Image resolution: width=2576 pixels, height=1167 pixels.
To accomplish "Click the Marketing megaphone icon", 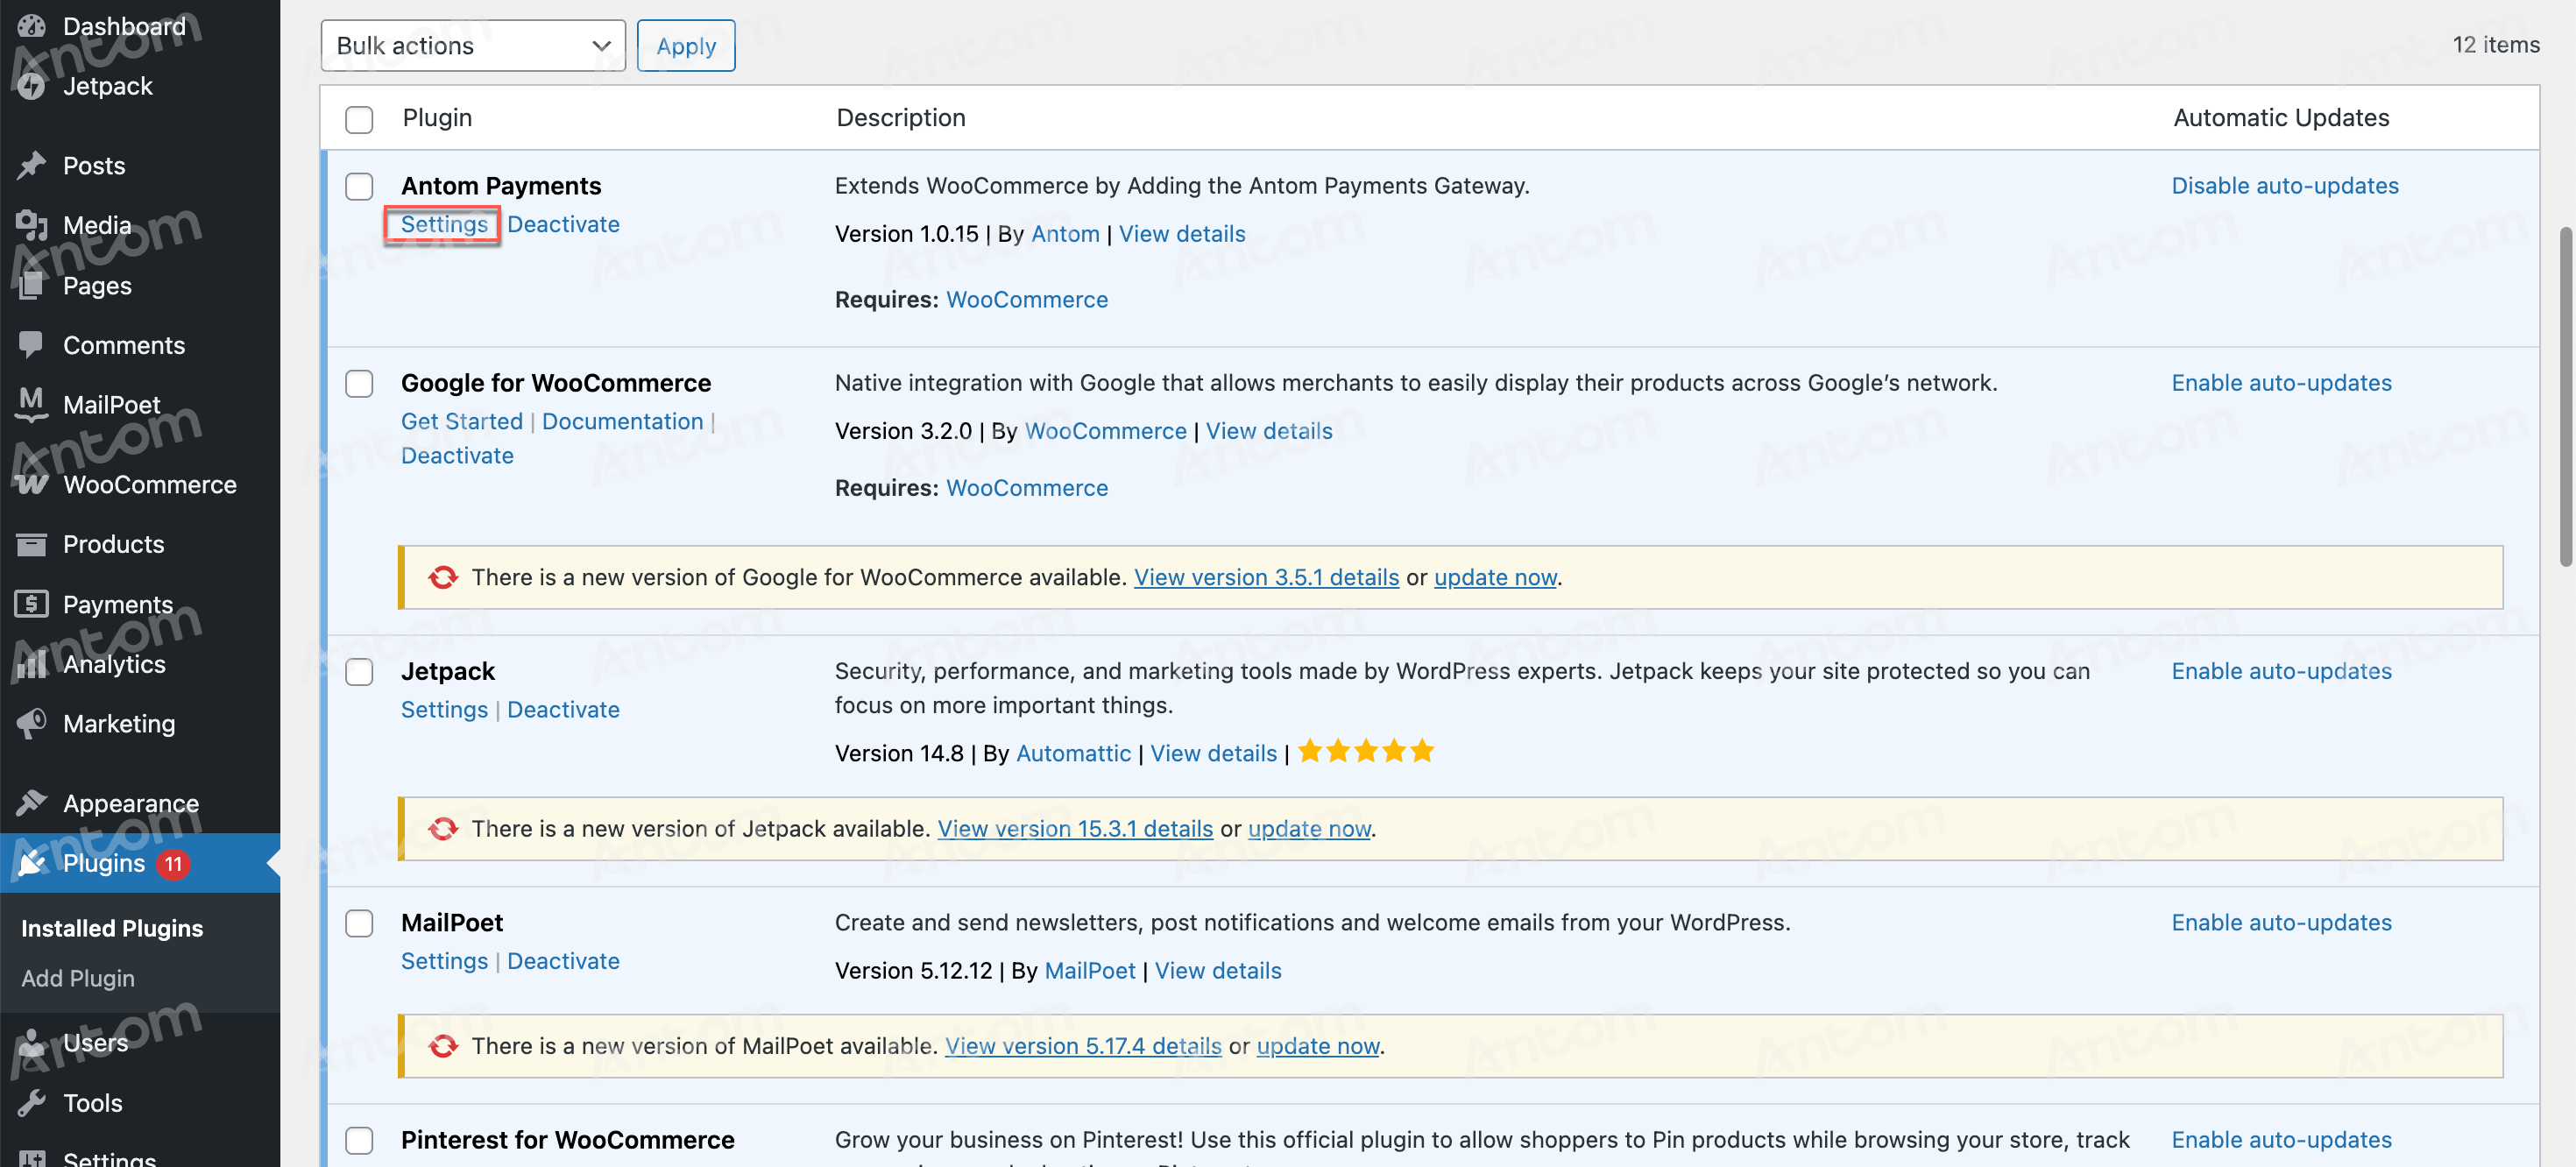I will (32, 723).
